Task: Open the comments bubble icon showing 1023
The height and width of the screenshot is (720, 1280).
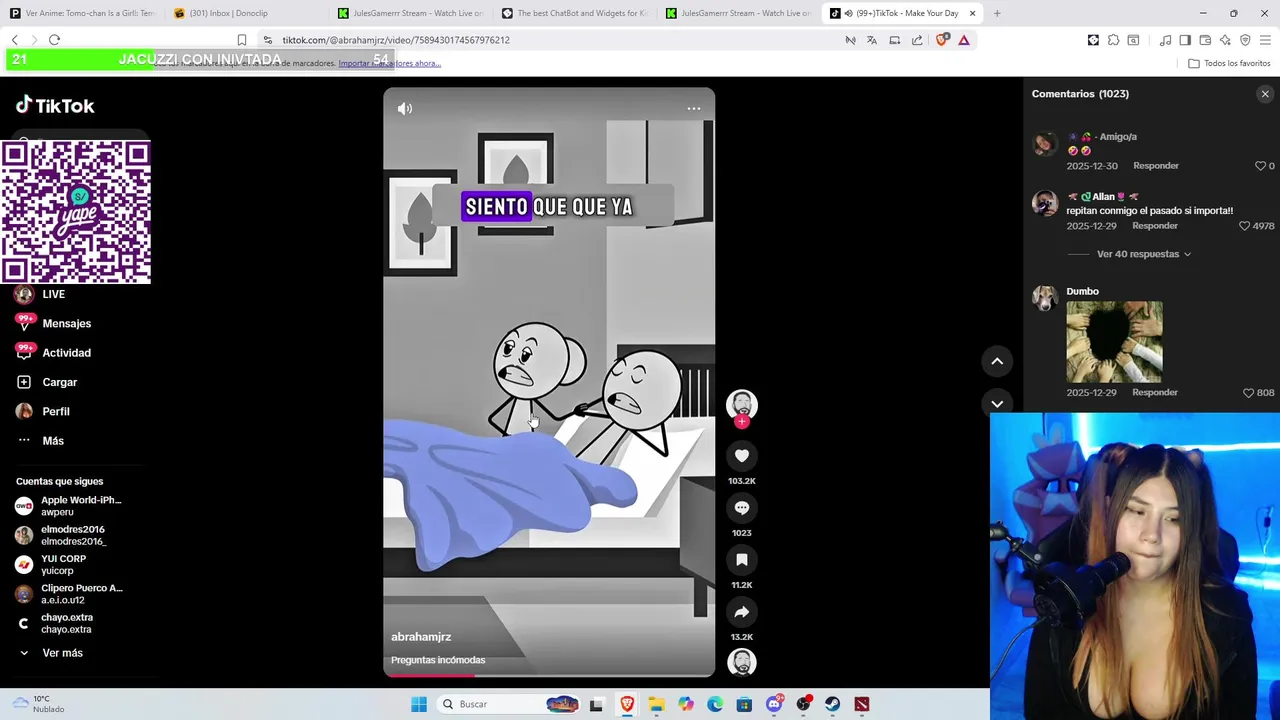Action: [742, 508]
